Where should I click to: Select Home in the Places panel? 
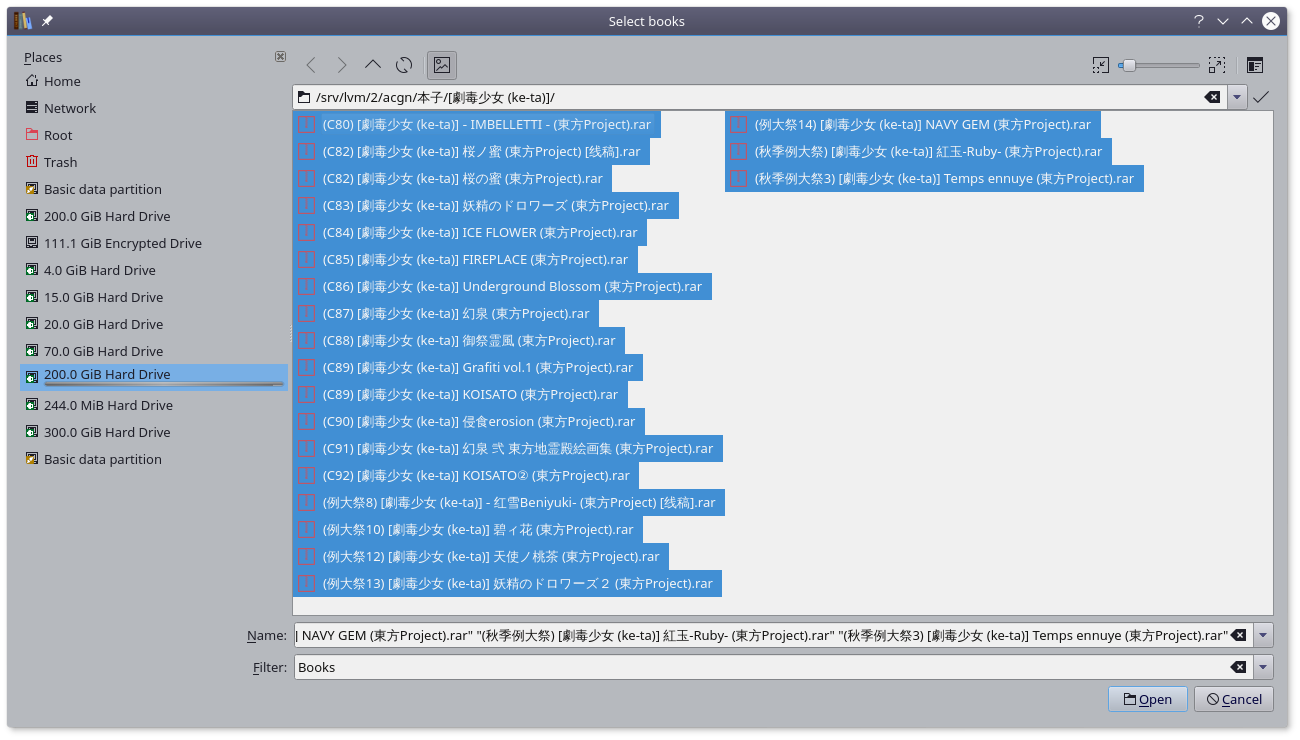point(62,81)
